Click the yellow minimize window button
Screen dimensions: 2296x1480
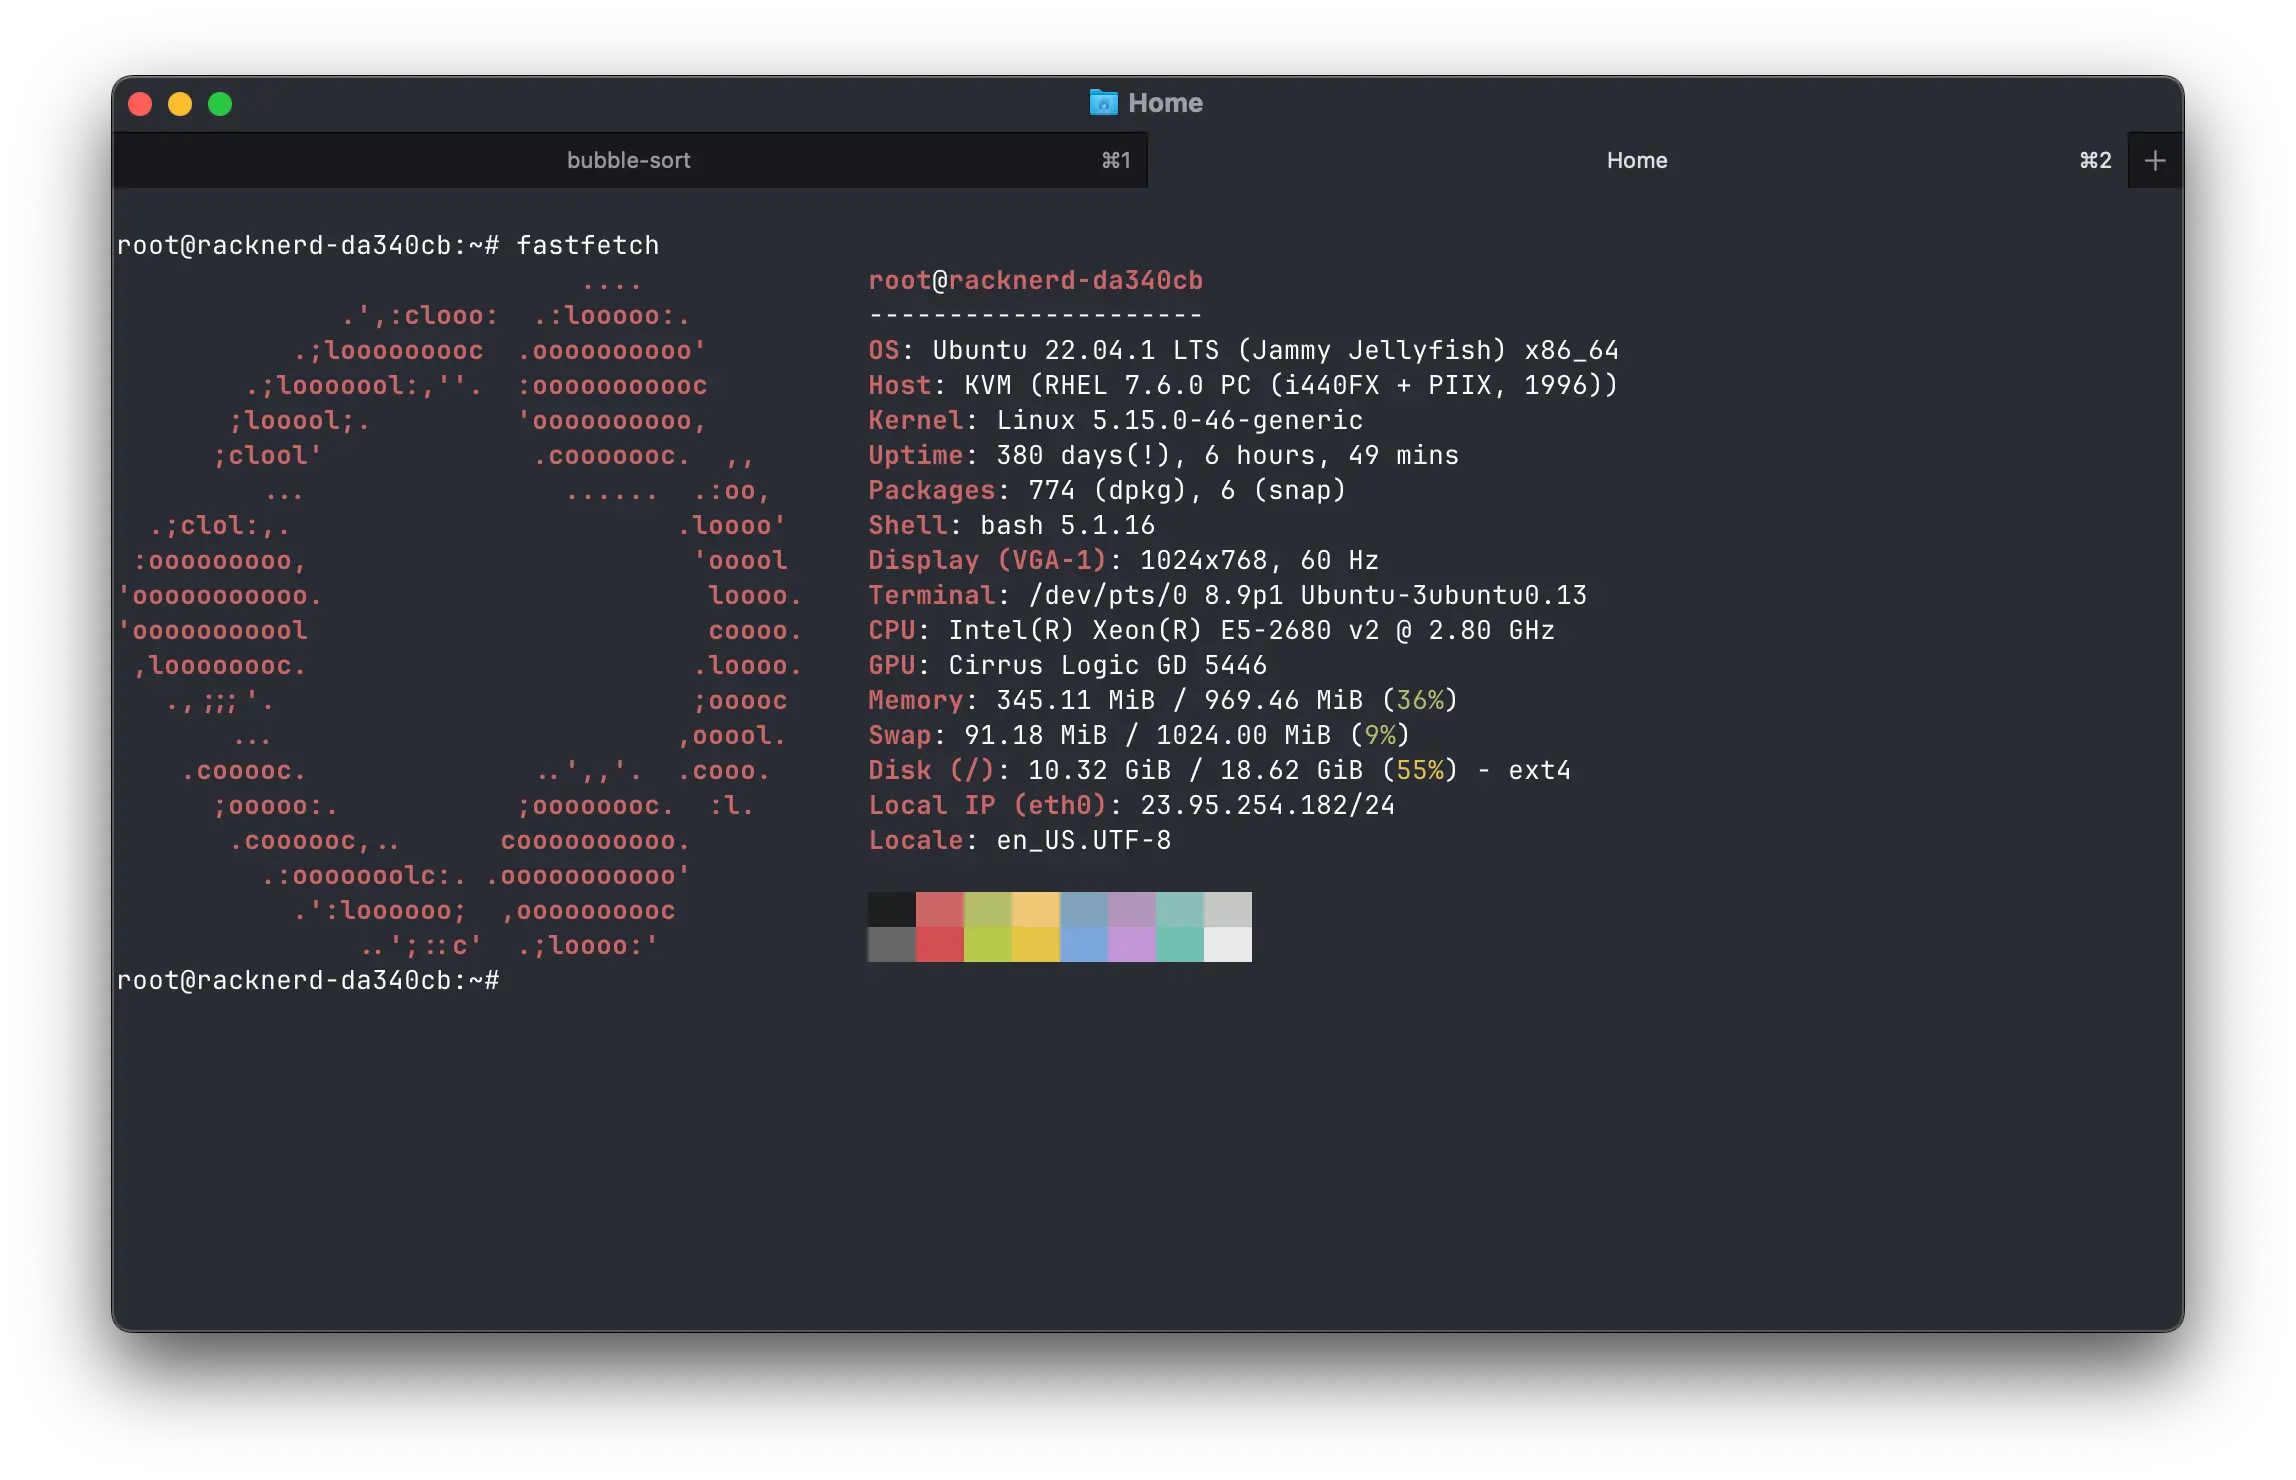180,104
